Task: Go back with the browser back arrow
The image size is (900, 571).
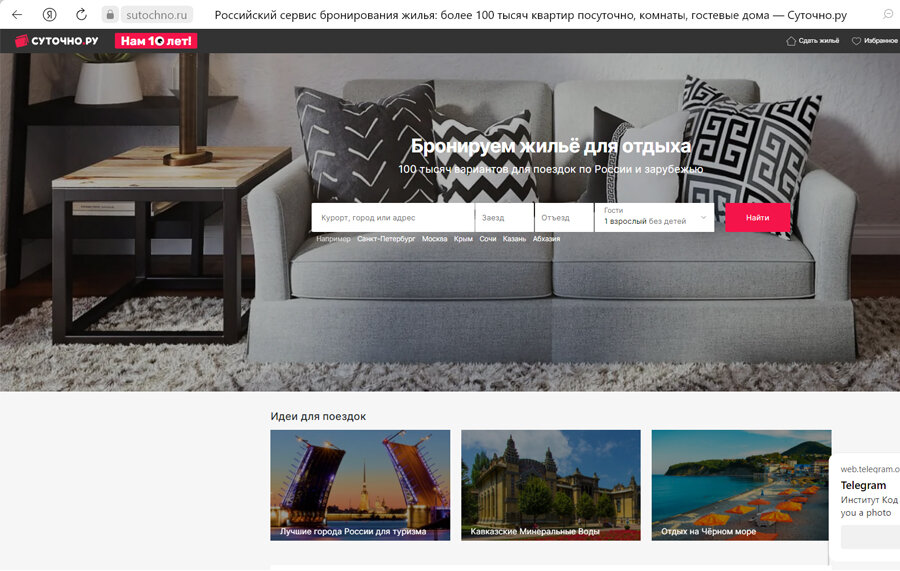Action: pyautogui.click(x=17, y=14)
